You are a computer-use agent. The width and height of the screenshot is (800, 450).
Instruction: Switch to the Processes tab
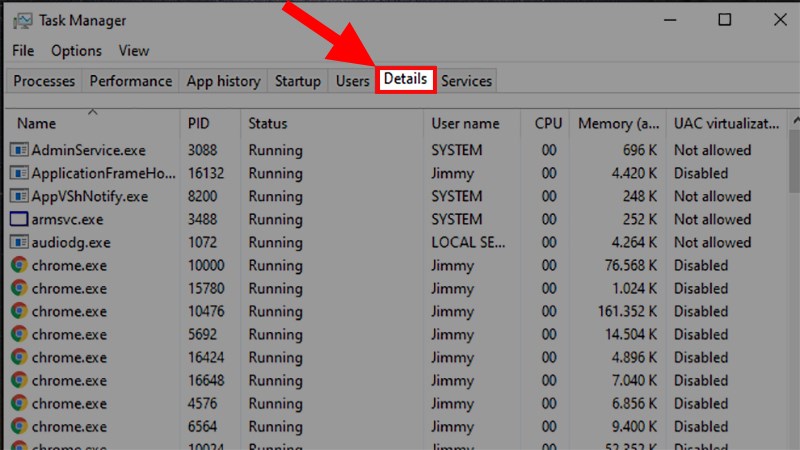coord(44,81)
